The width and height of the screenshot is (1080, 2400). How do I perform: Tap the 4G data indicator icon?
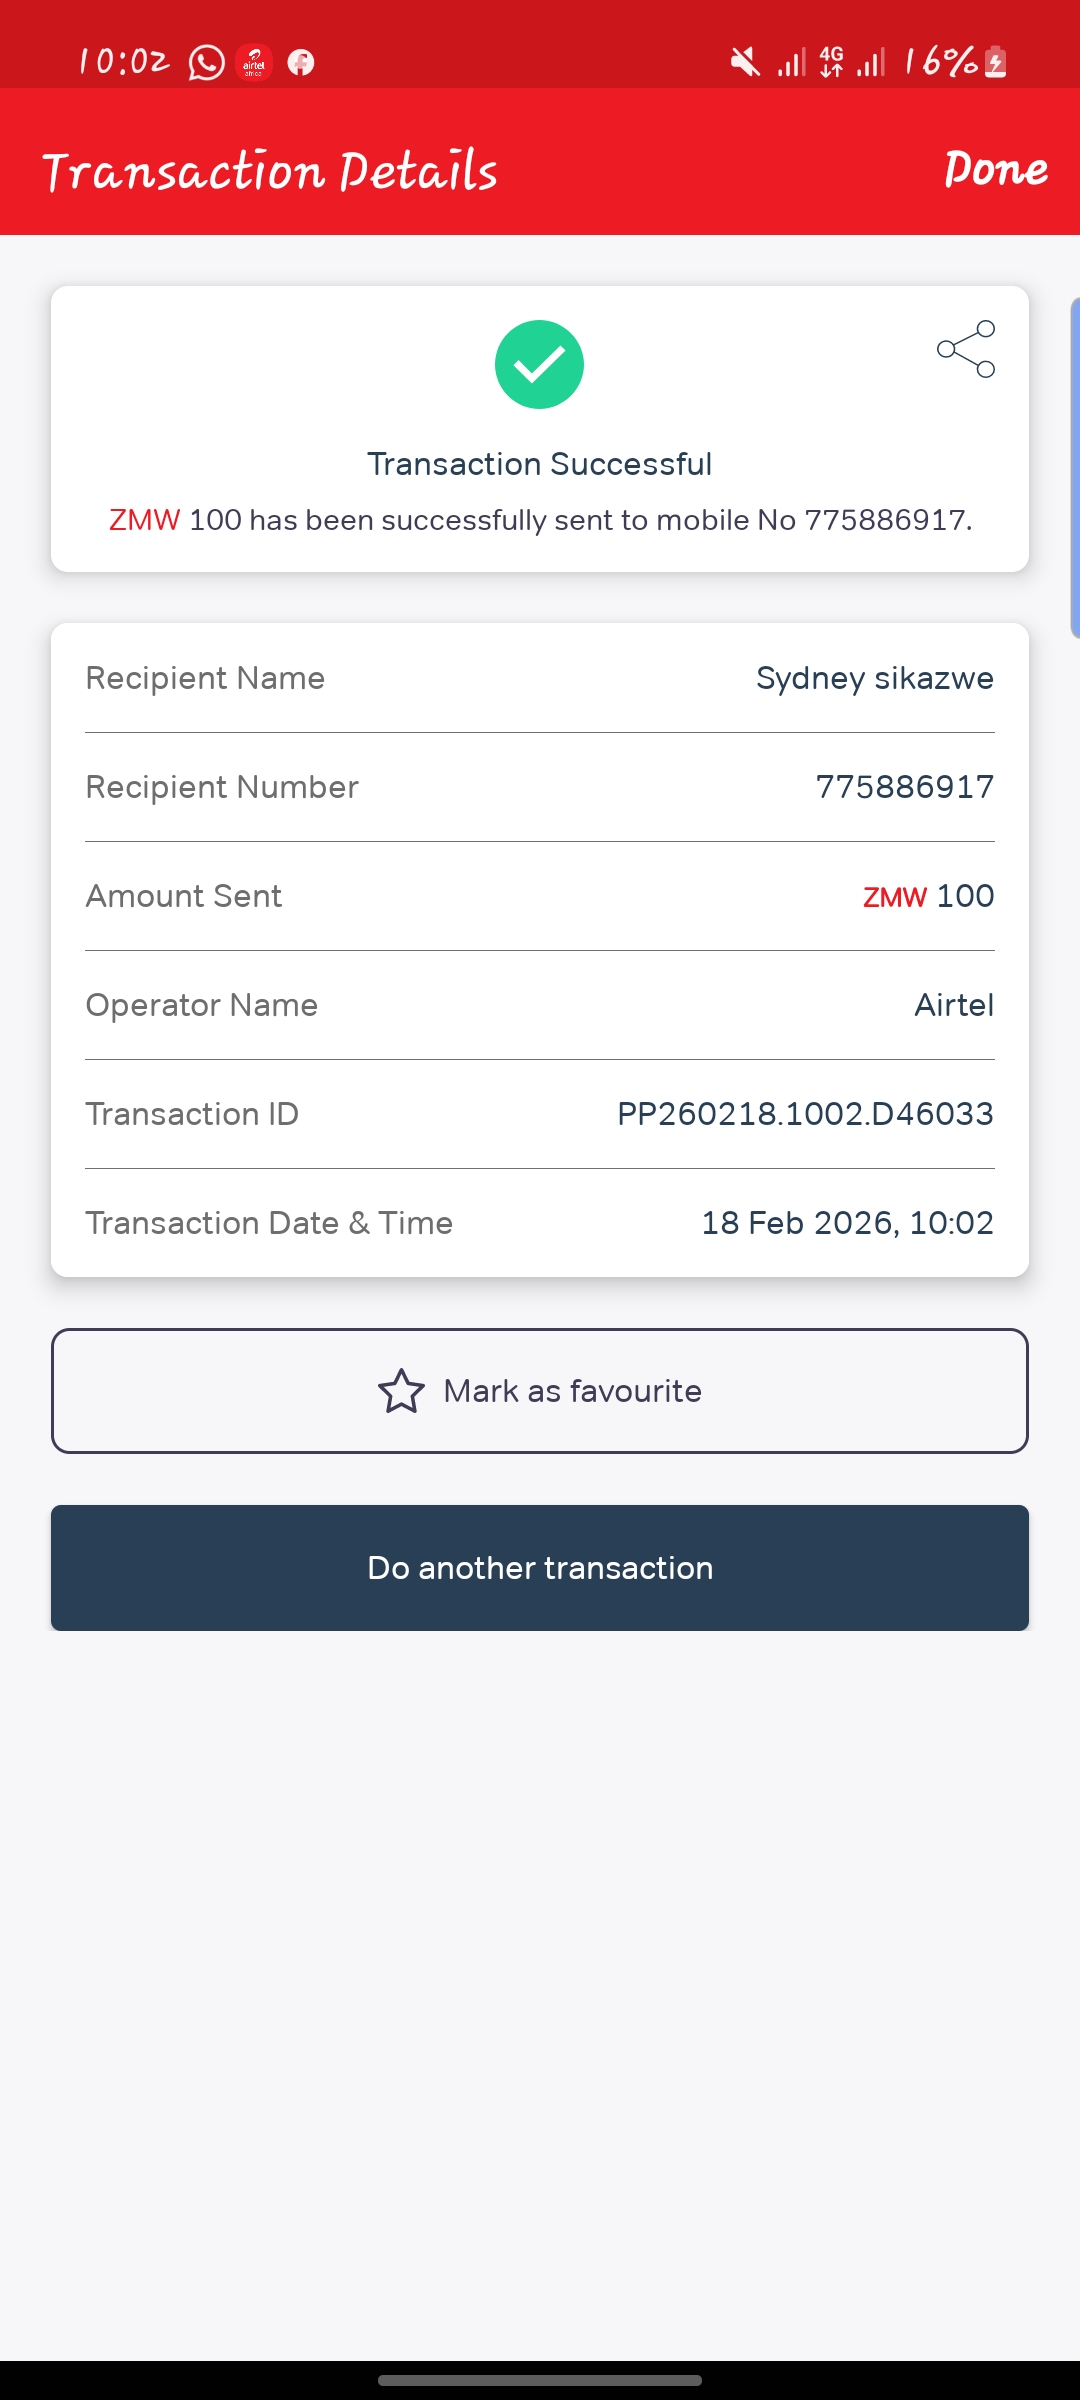[x=831, y=62]
